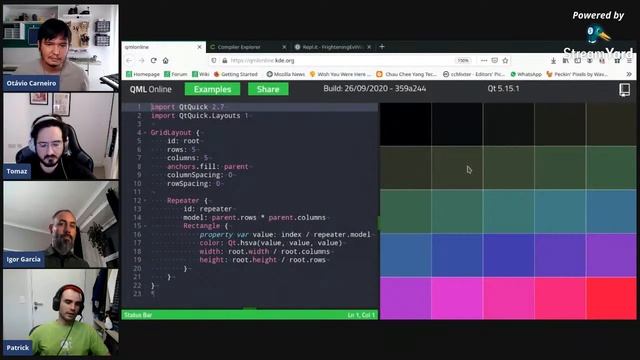Click the 'anchors.fill: parent' line
This screenshot has width=640, height=360.
pos(207,167)
